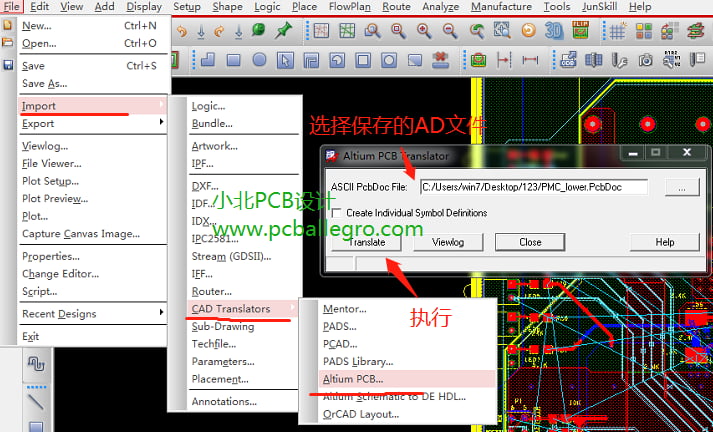Screen dimensions: 713x432
Task: Select the Add Line tool on left sidebar
Action: (35, 402)
